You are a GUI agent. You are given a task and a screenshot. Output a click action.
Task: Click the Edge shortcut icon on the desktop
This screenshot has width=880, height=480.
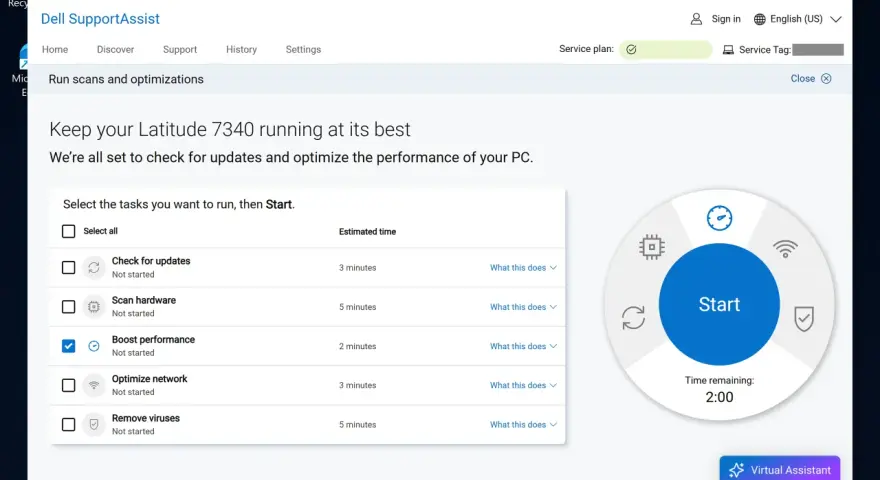tap(23, 57)
